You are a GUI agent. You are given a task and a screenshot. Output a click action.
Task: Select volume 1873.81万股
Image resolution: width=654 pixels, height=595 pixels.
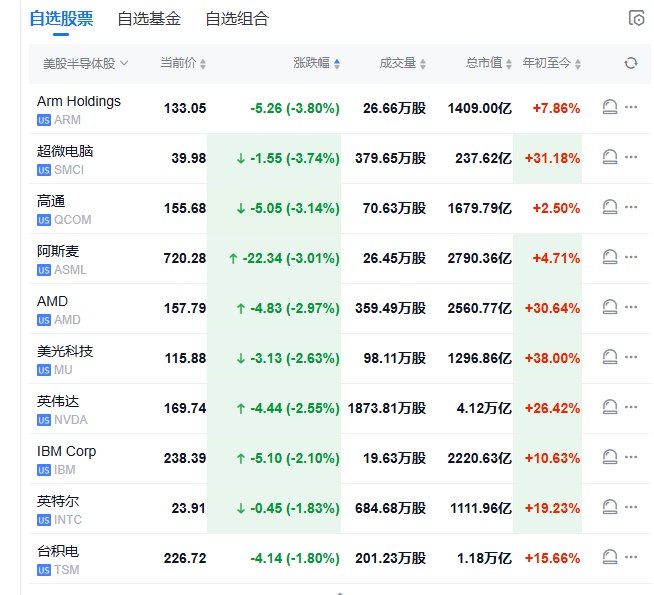pyautogui.click(x=387, y=408)
